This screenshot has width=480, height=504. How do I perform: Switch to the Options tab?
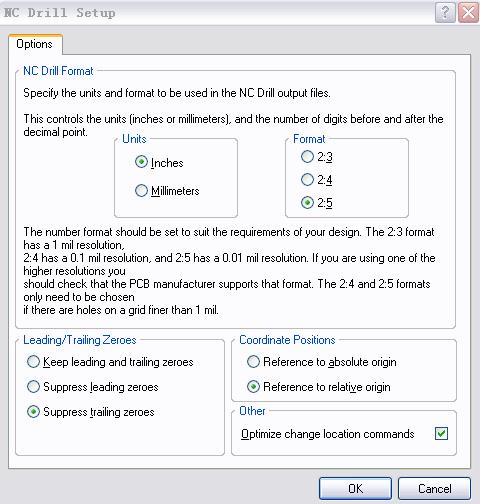[35, 44]
